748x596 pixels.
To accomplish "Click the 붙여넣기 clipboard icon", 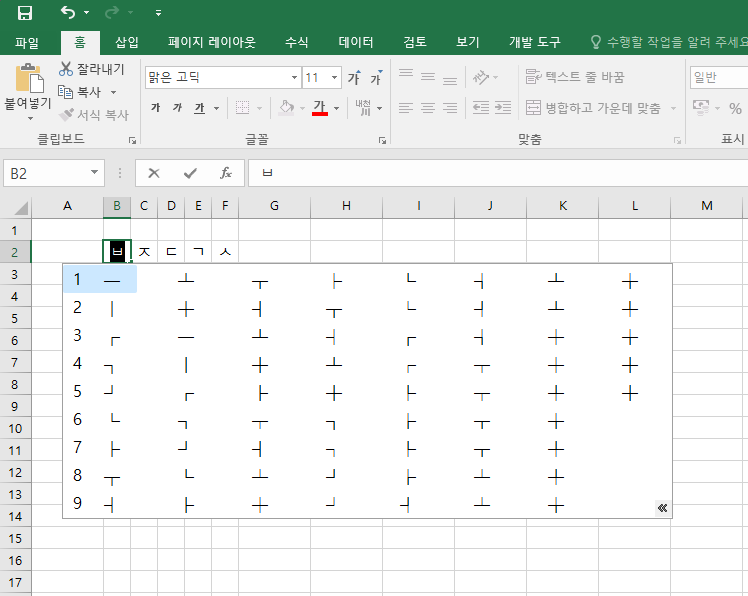I will [x=29, y=78].
